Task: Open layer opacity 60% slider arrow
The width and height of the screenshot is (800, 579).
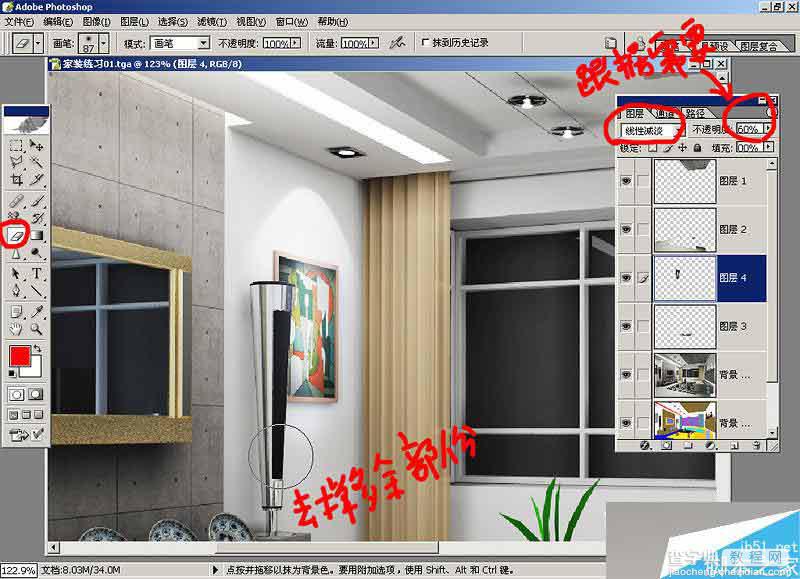Action: pos(768,130)
